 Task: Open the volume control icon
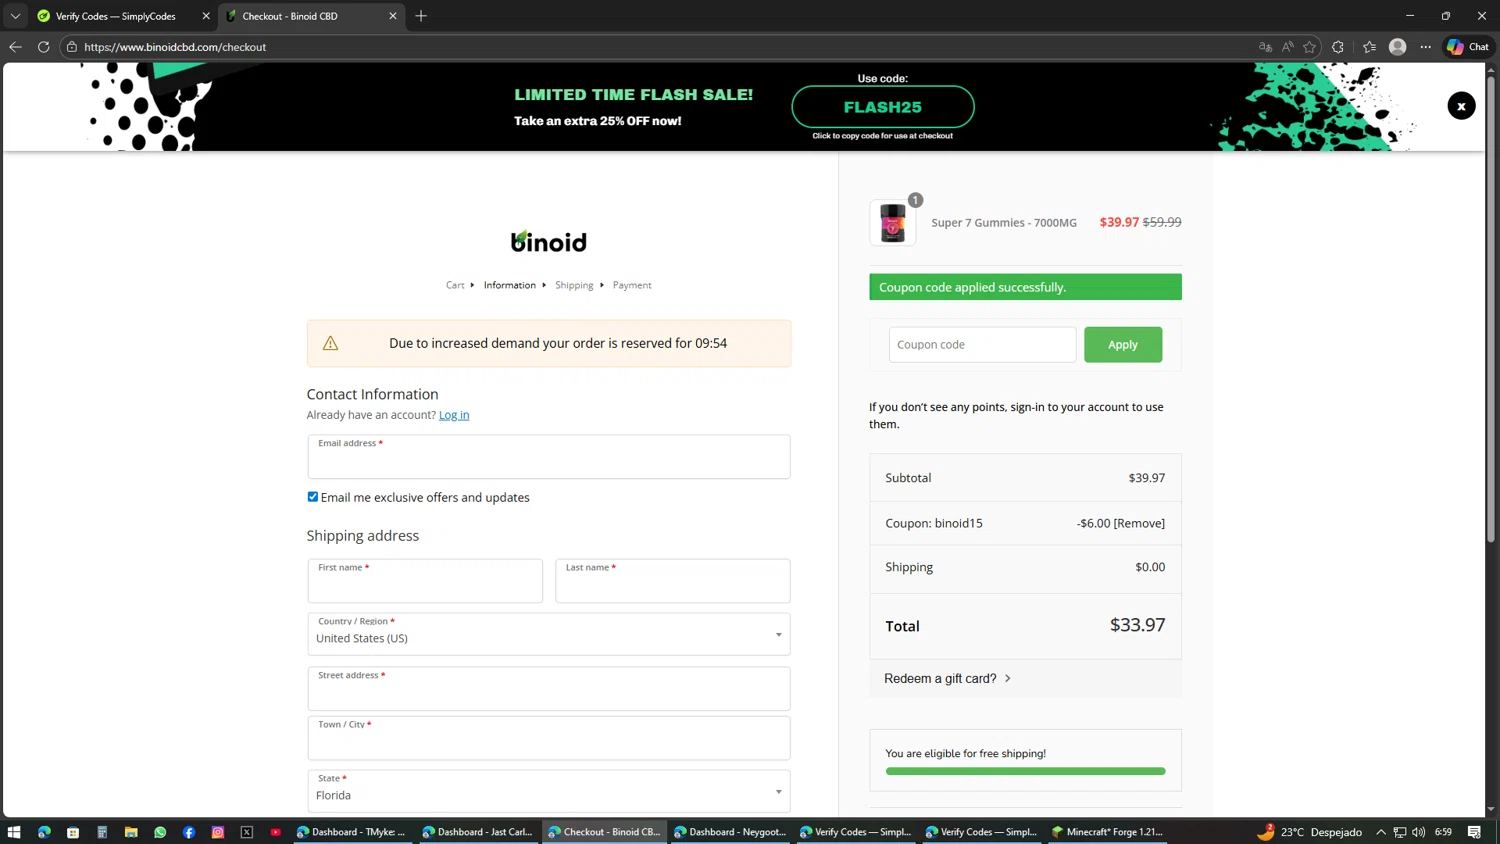[x=1419, y=832]
